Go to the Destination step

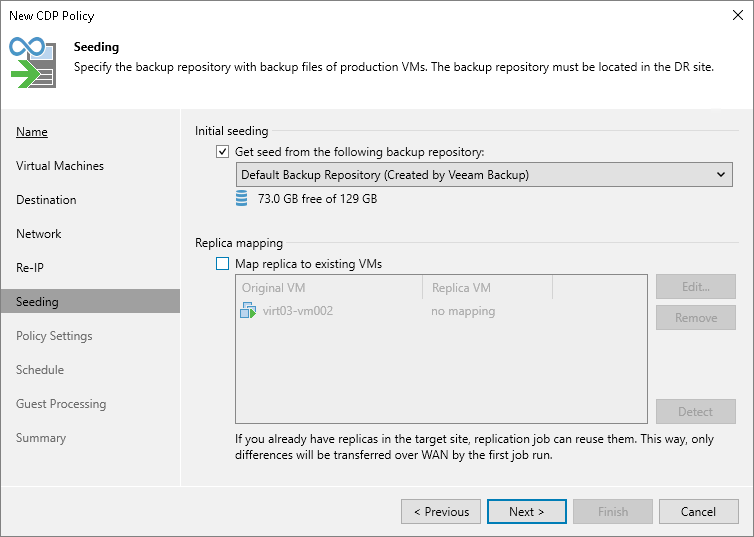click(46, 200)
